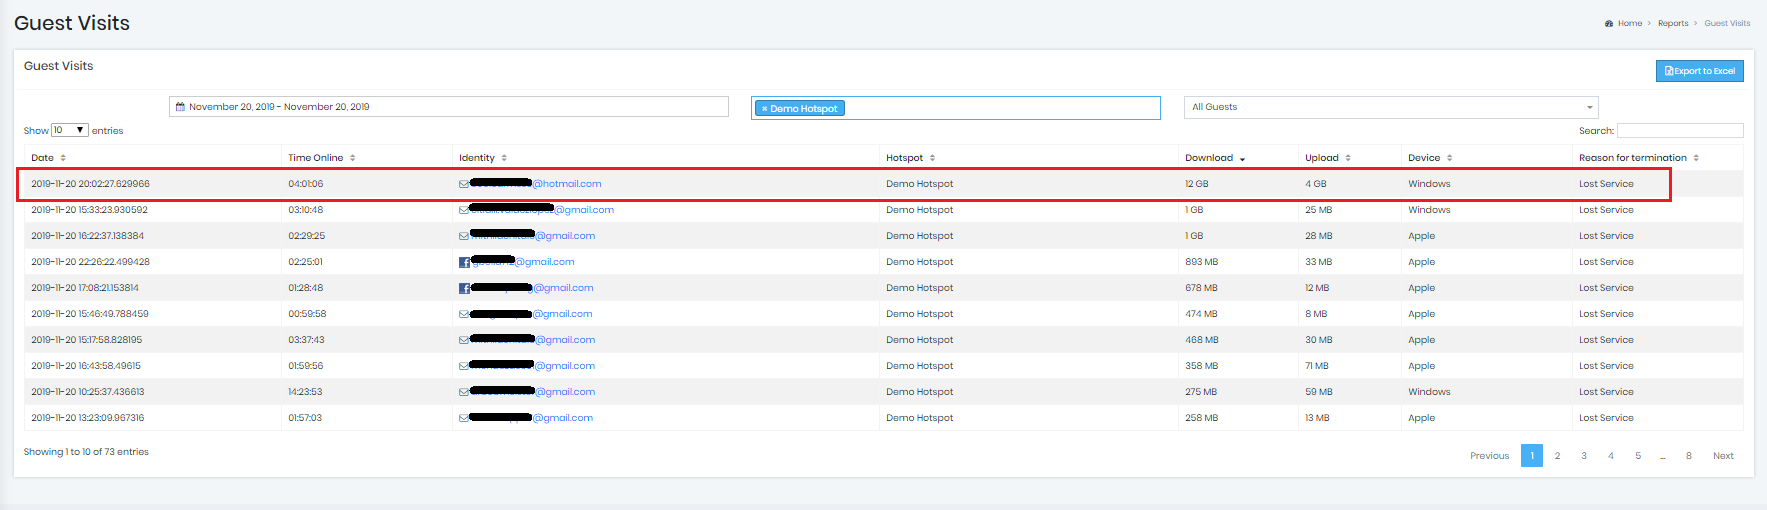Image resolution: width=1767 pixels, height=510 pixels.
Task: Sort by Device column sort icon
Action: 1449,158
